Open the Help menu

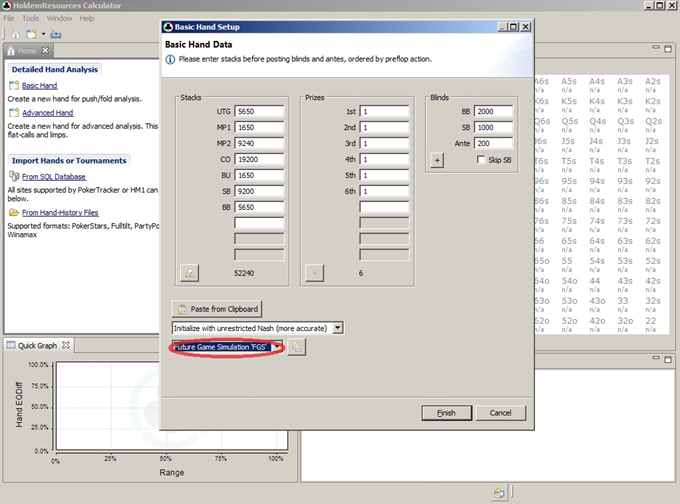pos(87,18)
